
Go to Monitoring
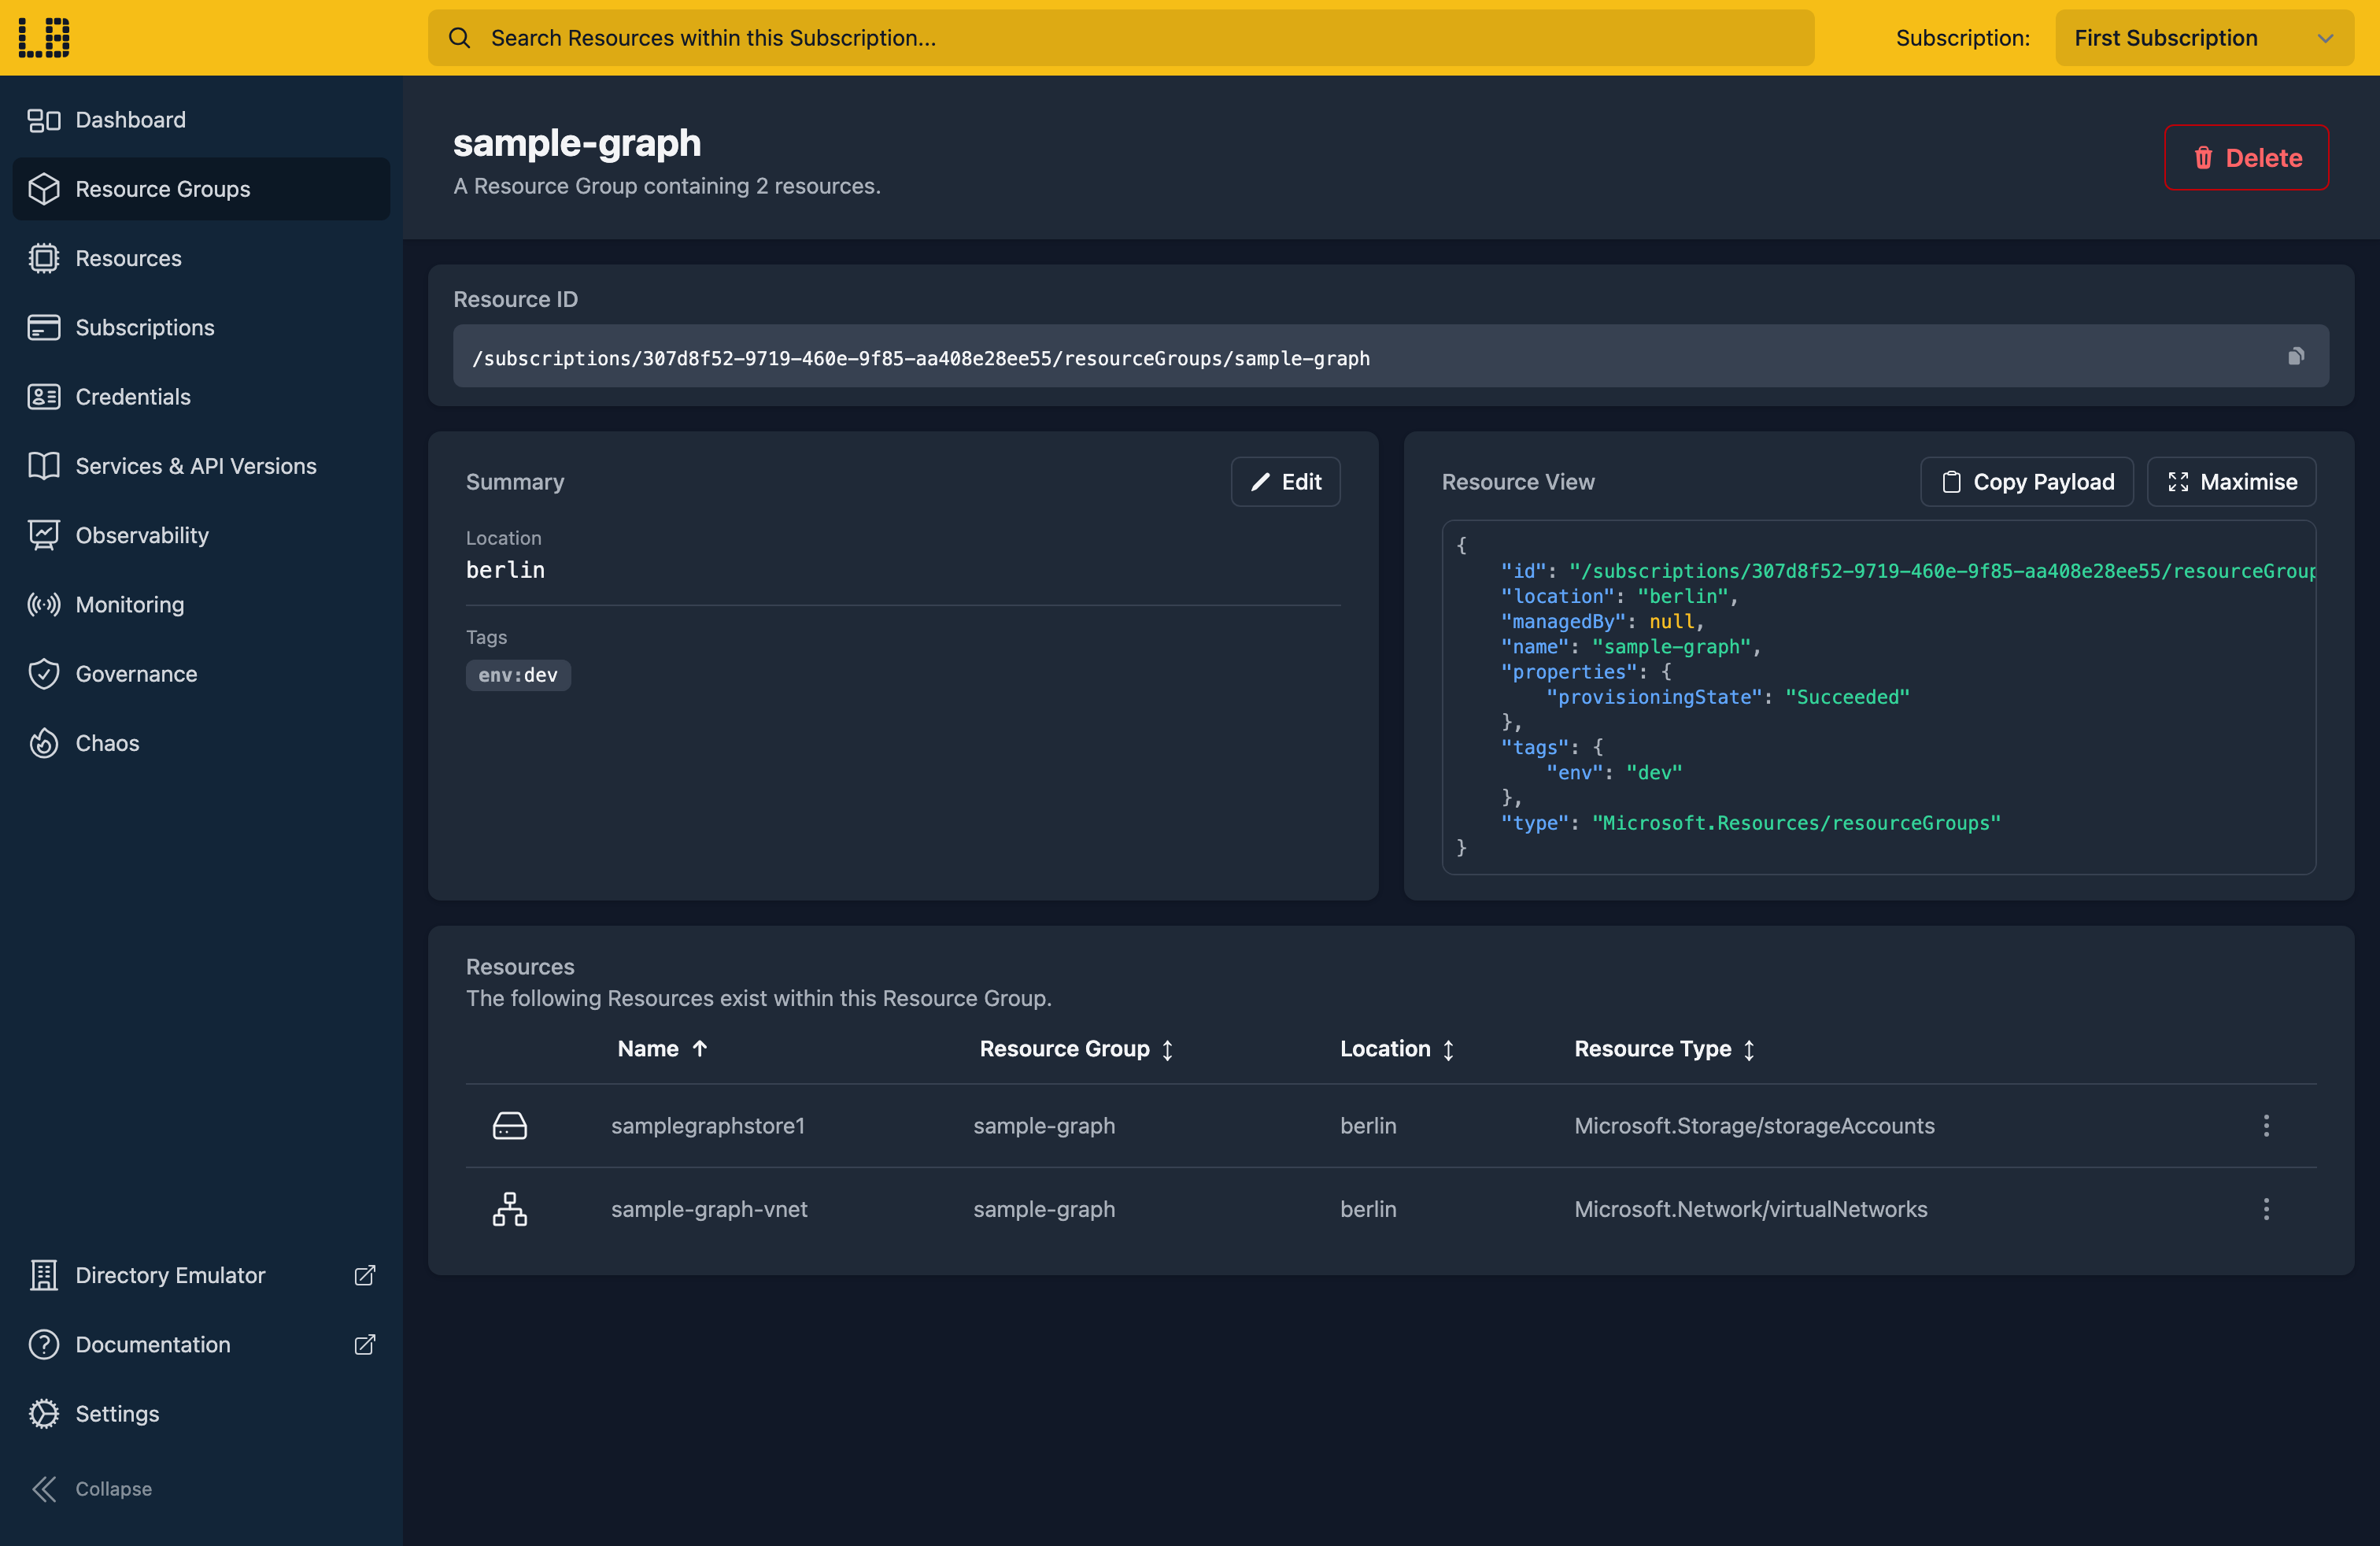click(201, 604)
